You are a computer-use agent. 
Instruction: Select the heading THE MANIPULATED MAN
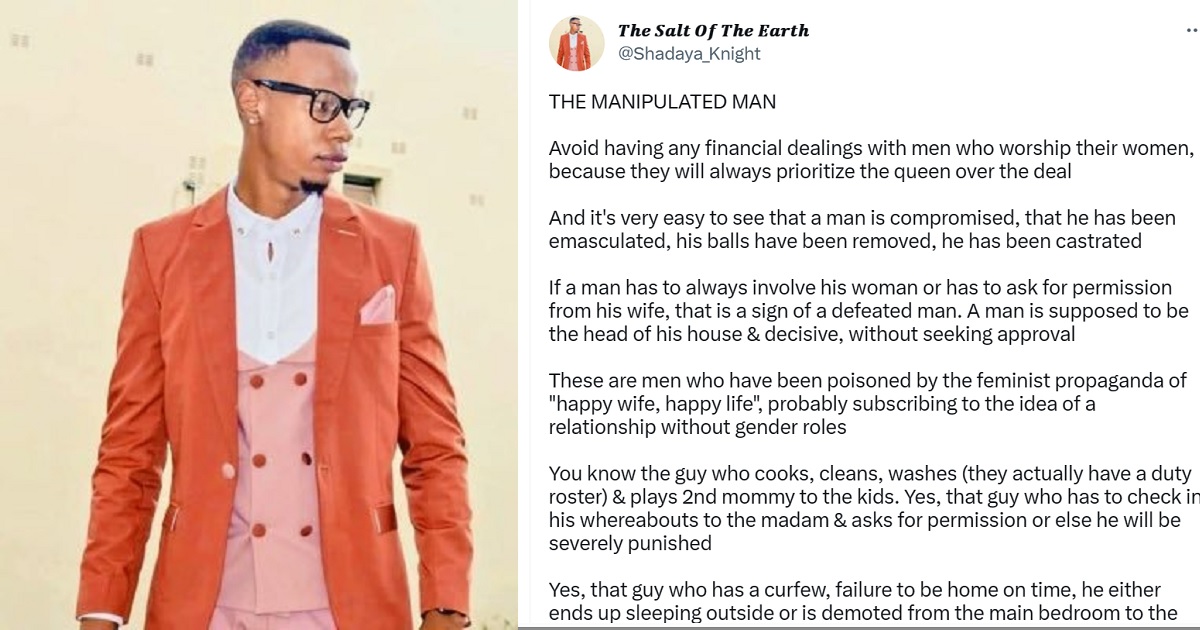[x=662, y=102]
